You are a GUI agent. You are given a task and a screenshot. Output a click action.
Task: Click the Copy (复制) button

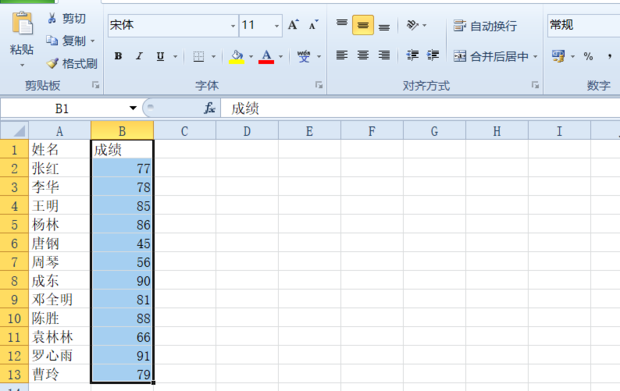coord(66,40)
